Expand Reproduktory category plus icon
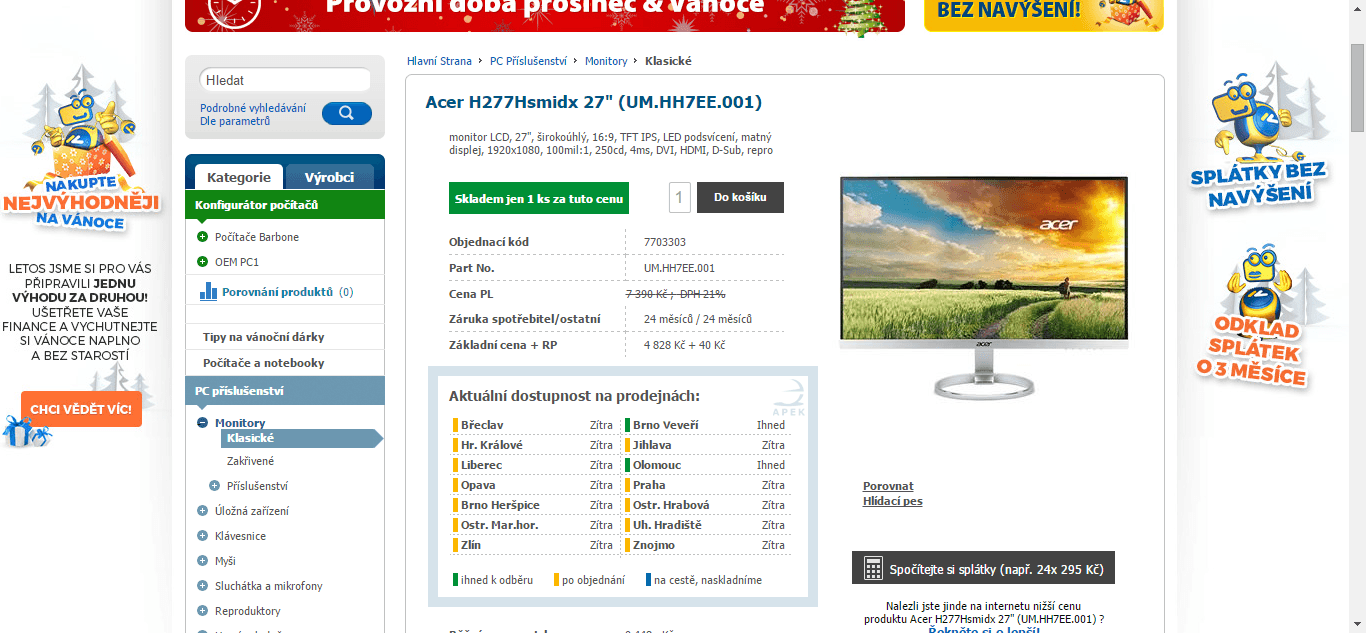 (x=203, y=611)
